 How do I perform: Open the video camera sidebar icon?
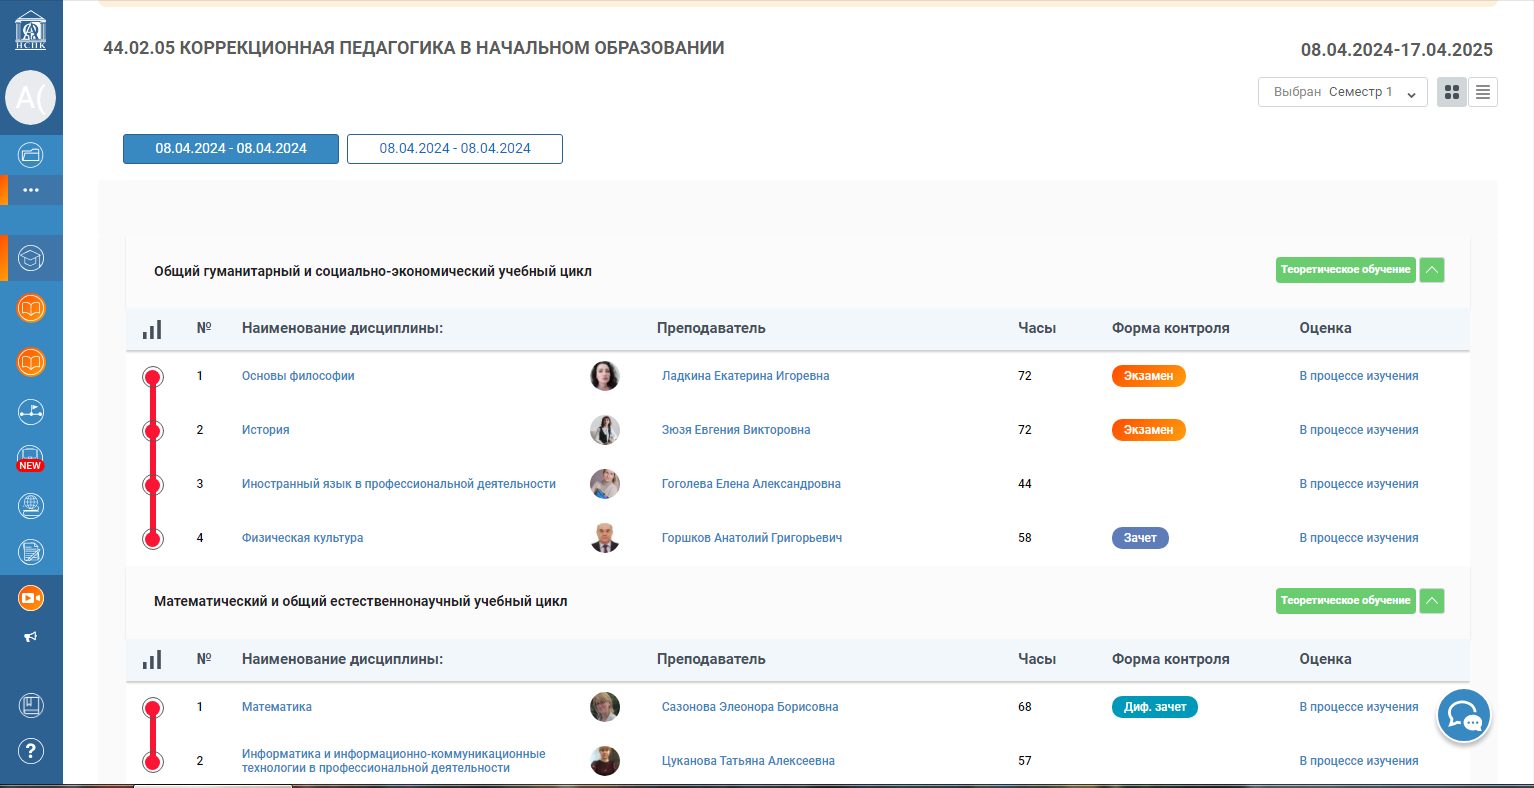(31, 598)
